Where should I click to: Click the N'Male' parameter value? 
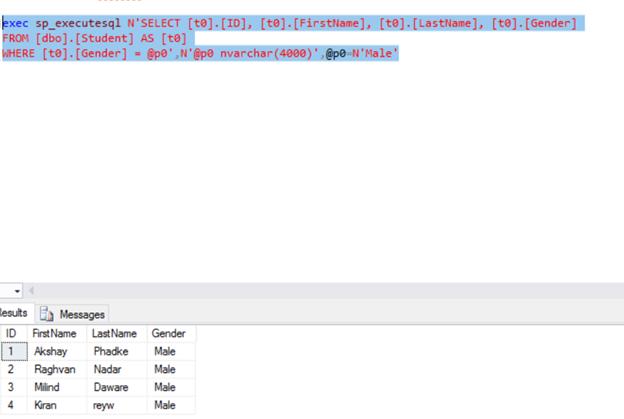(x=375, y=53)
